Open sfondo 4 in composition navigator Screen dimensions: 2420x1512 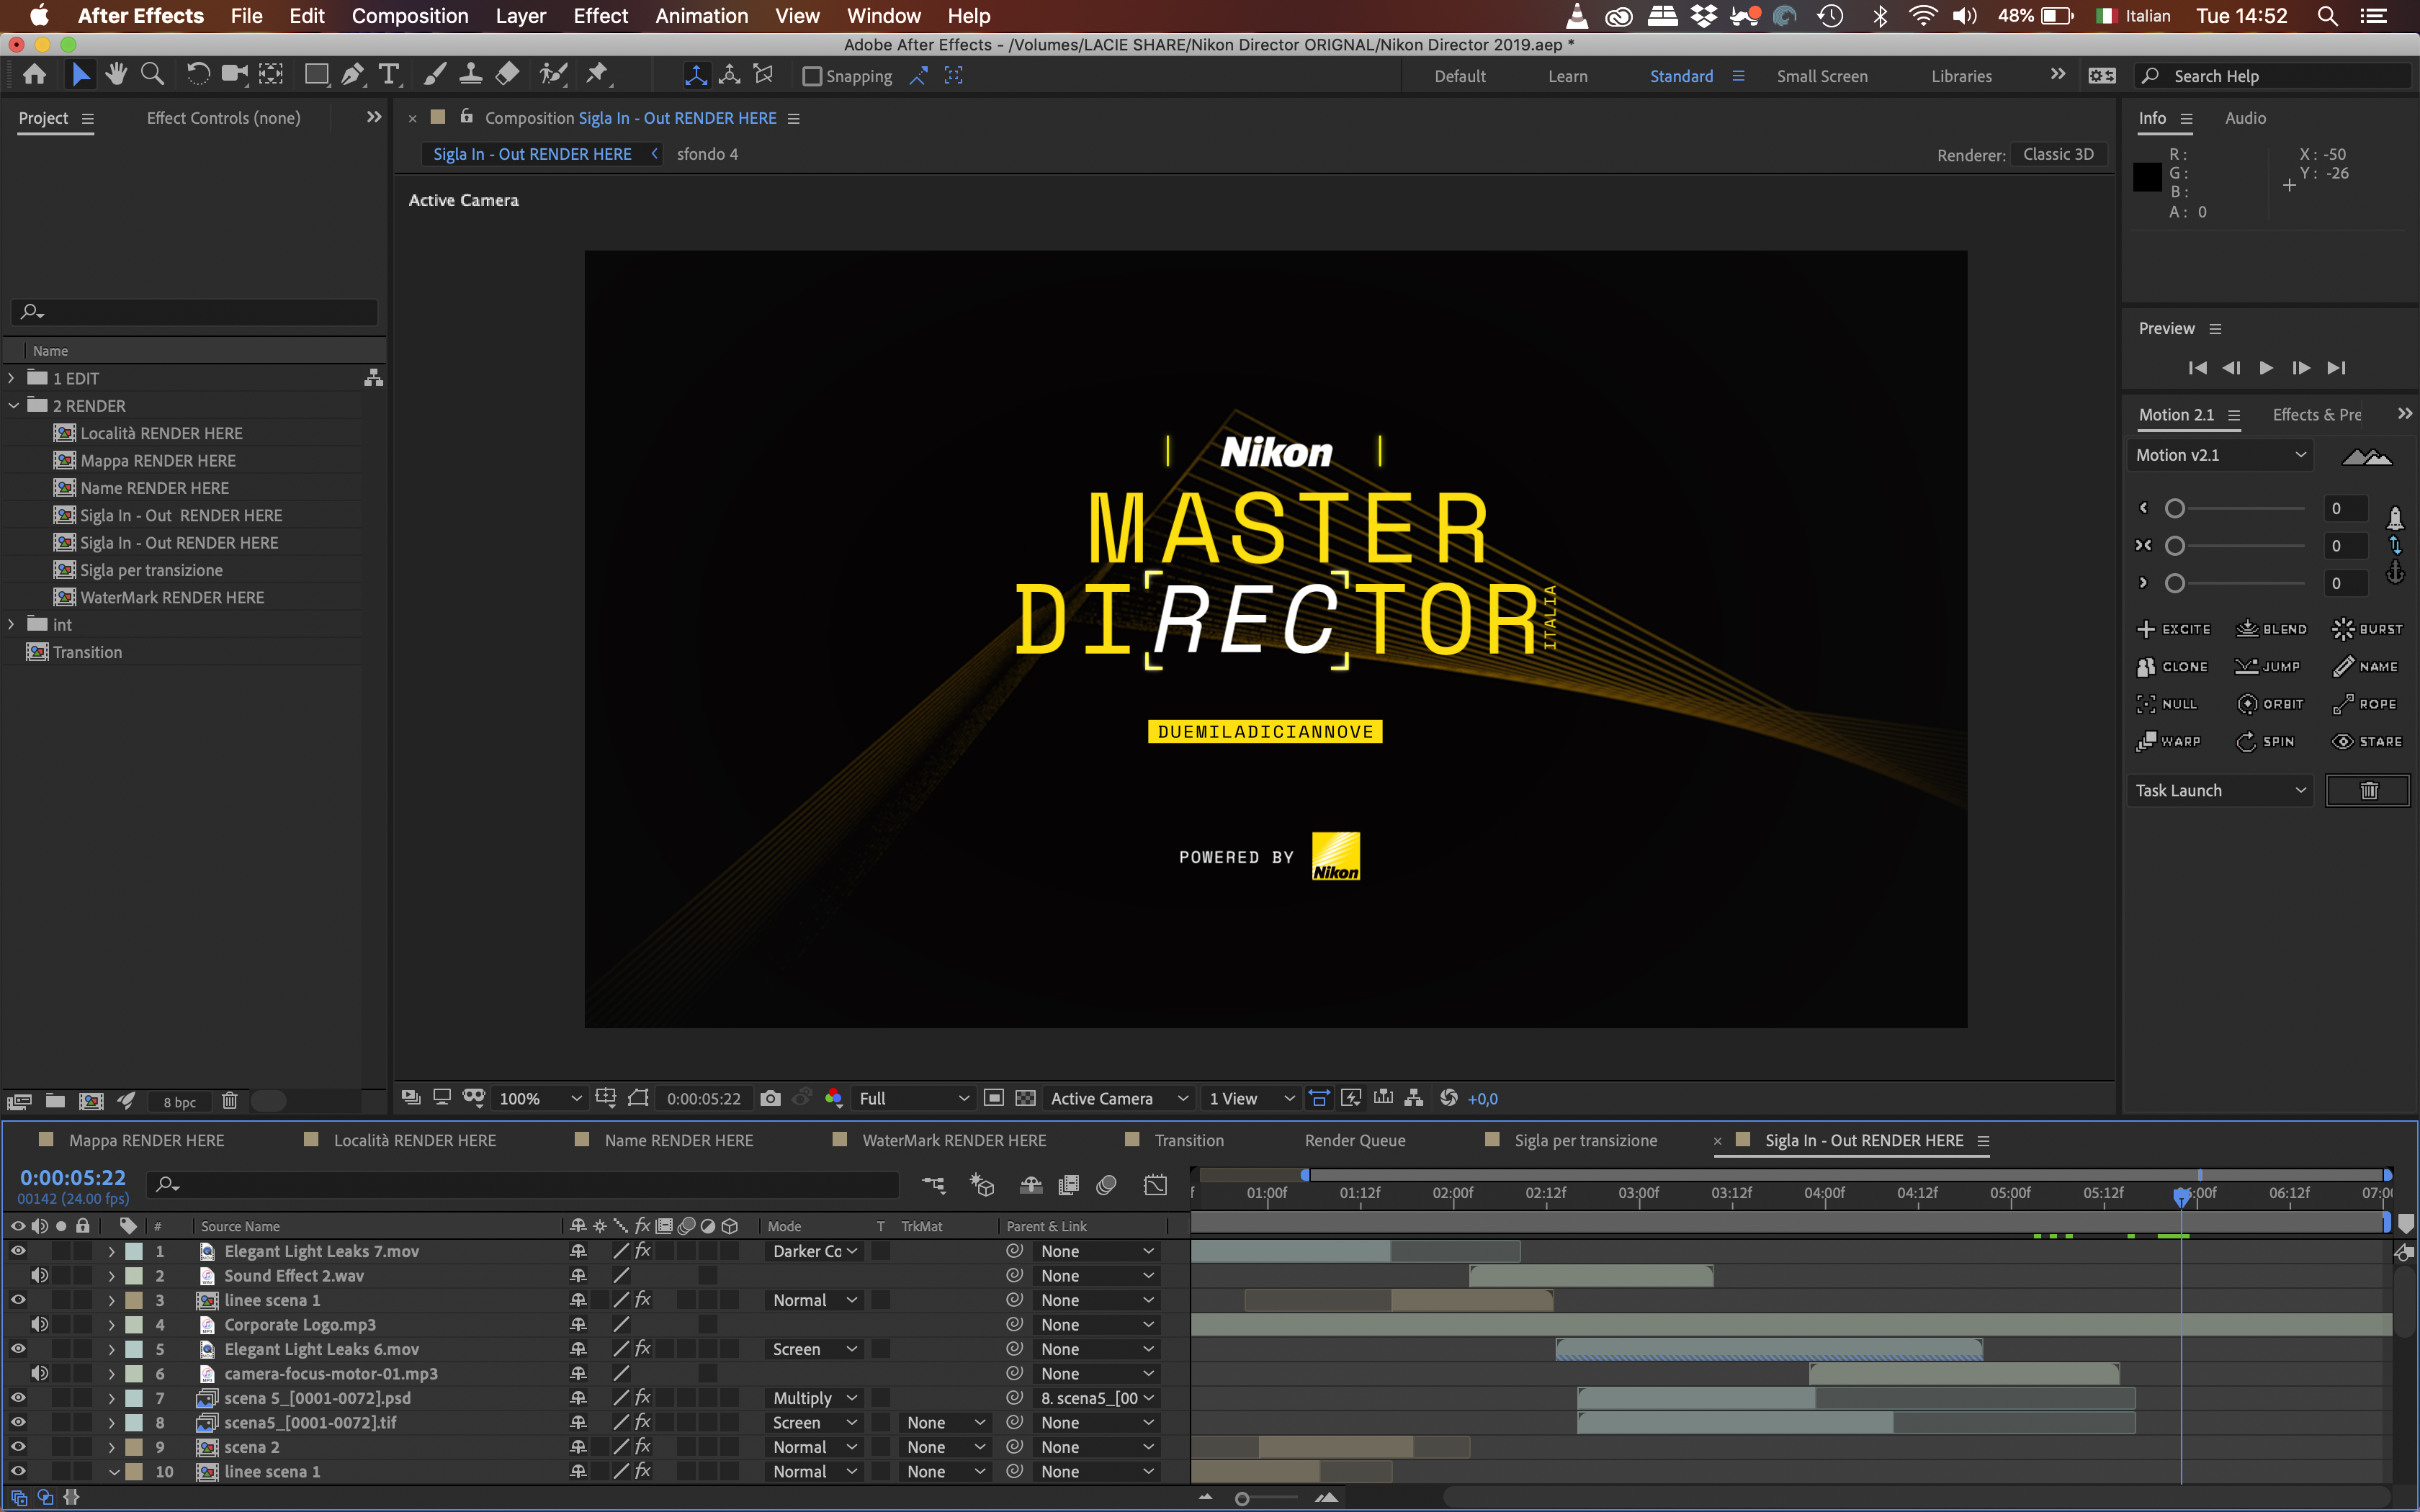(x=707, y=154)
